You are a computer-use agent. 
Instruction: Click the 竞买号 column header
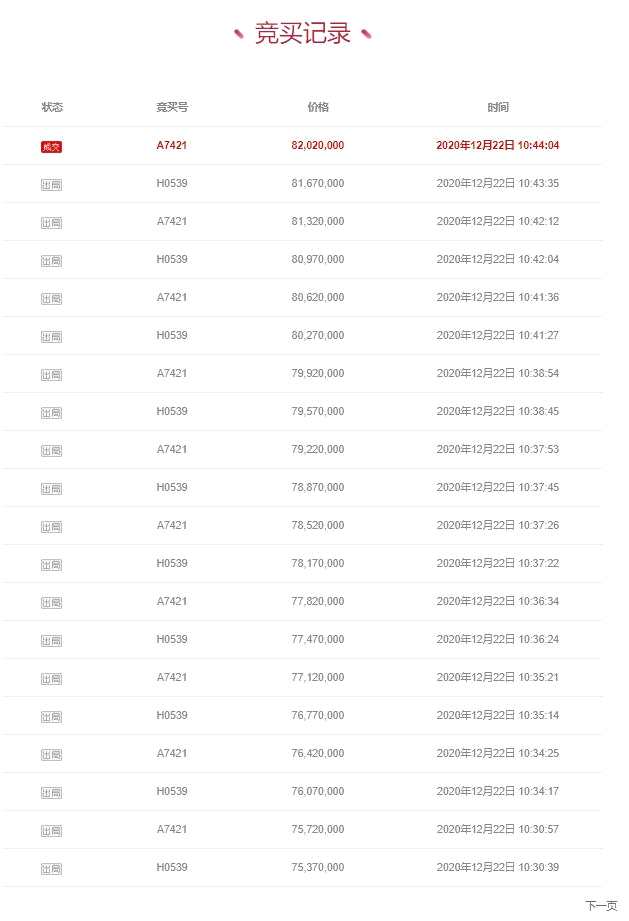pyautogui.click(x=172, y=107)
